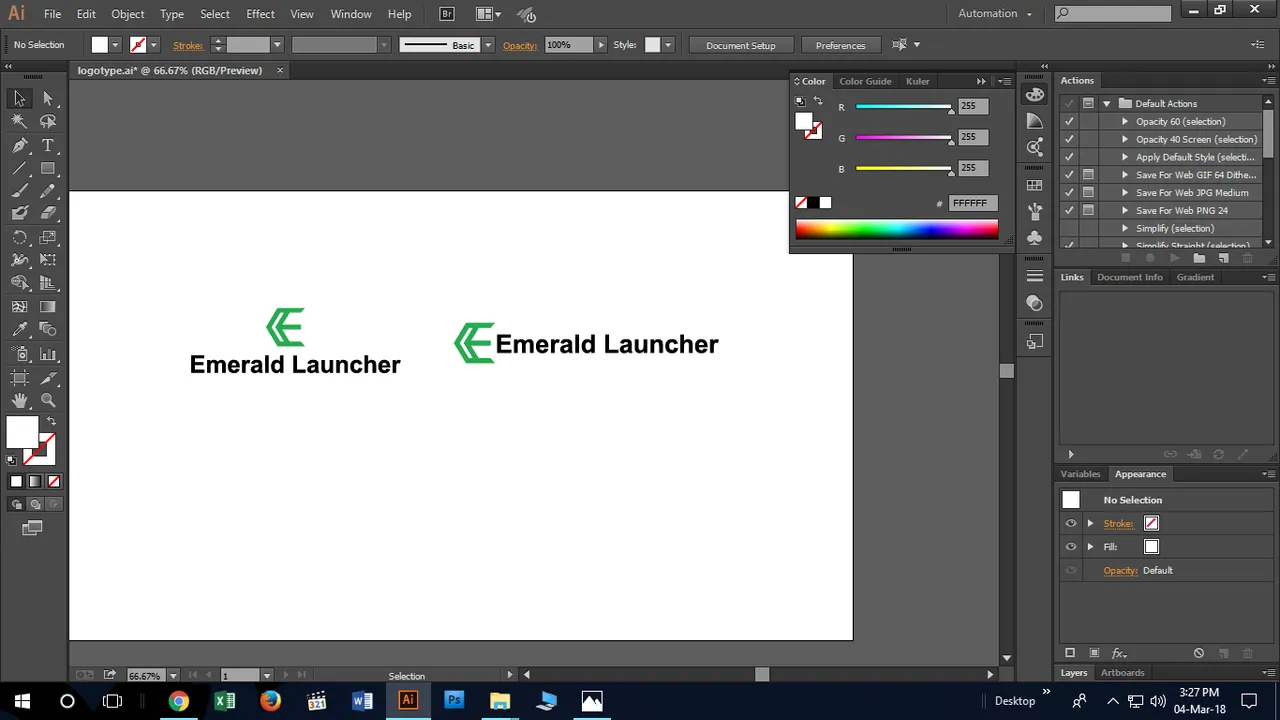This screenshot has height=720, width=1280.
Task: Expand the Simplify (selection) action
Action: pyautogui.click(x=1125, y=228)
